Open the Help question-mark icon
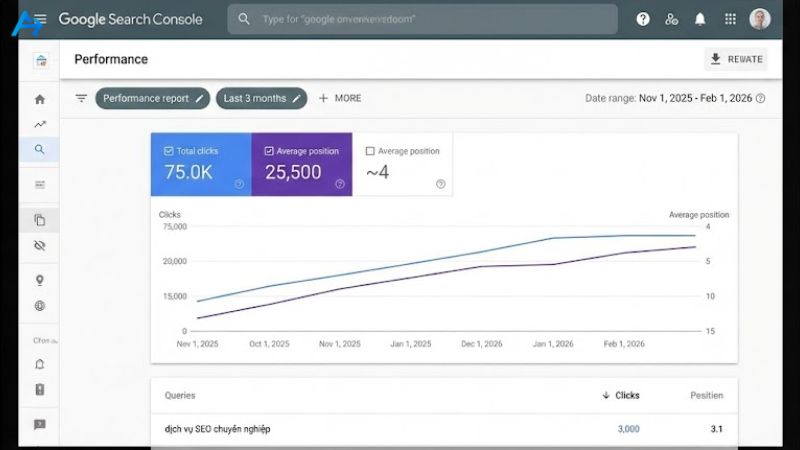Image resolution: width=800 pixels, height=450 pixels. tap(643, 19)
